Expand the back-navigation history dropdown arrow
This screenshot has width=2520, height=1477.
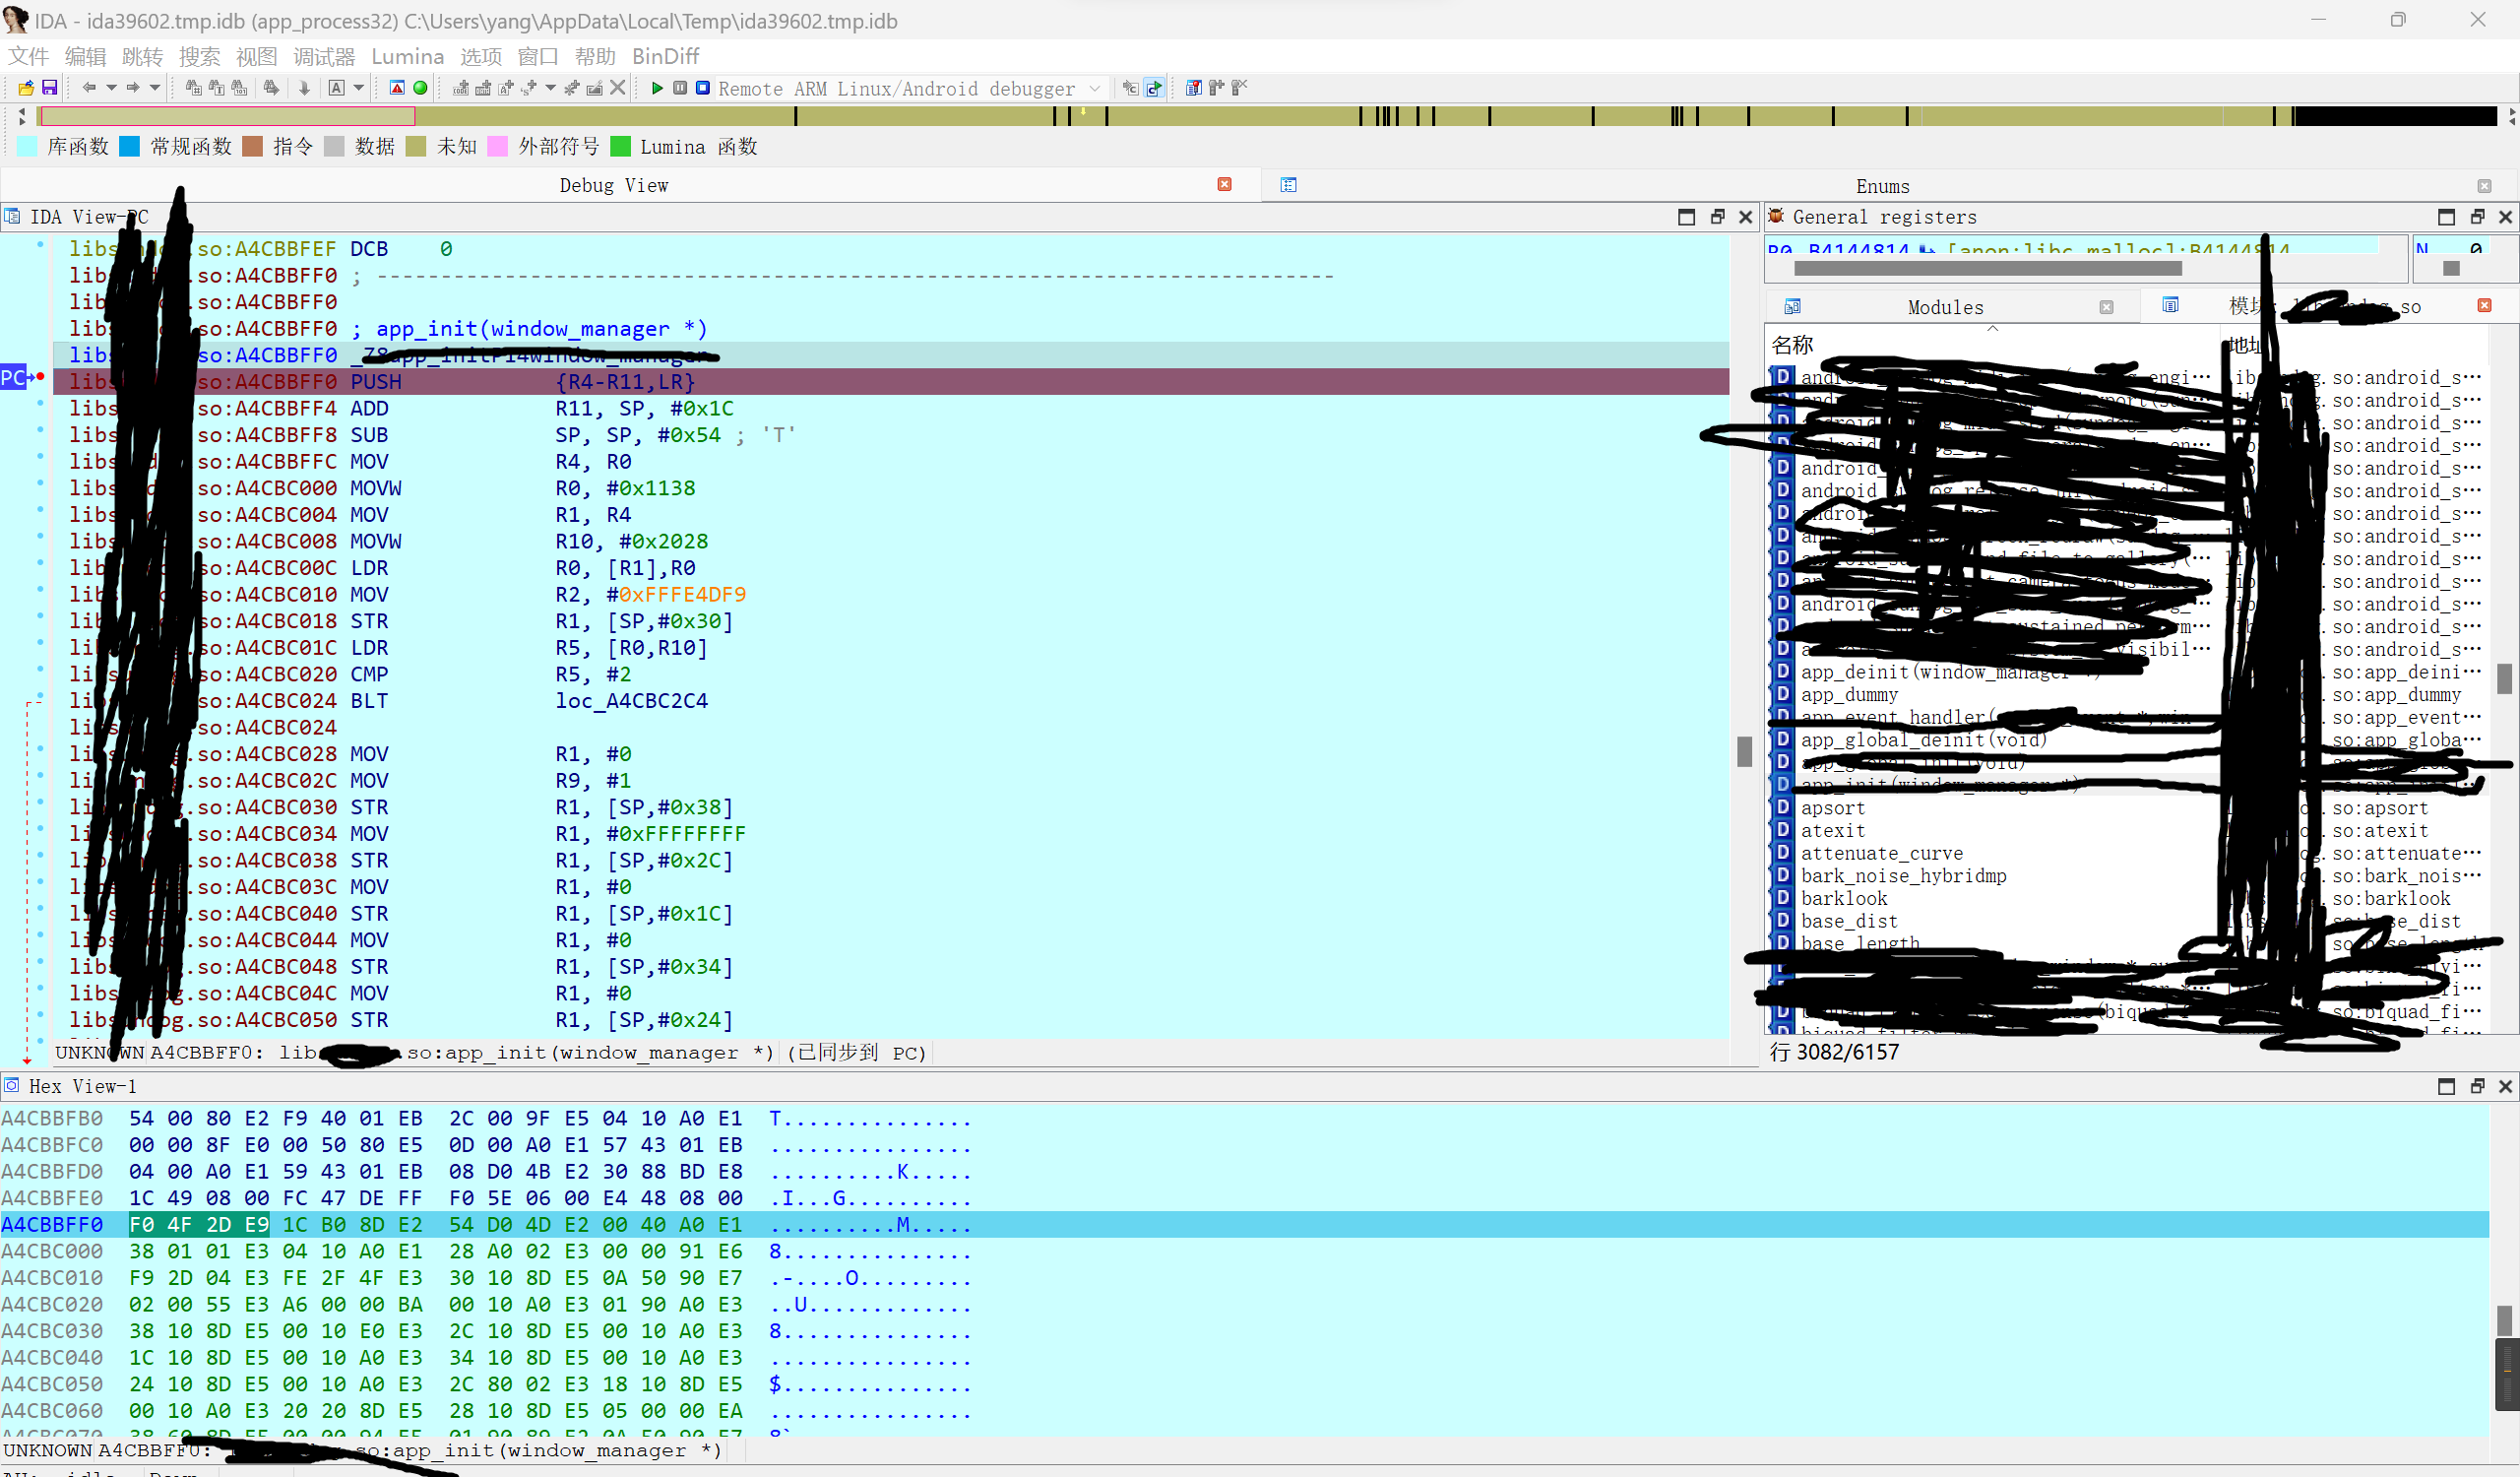point(111,88)
